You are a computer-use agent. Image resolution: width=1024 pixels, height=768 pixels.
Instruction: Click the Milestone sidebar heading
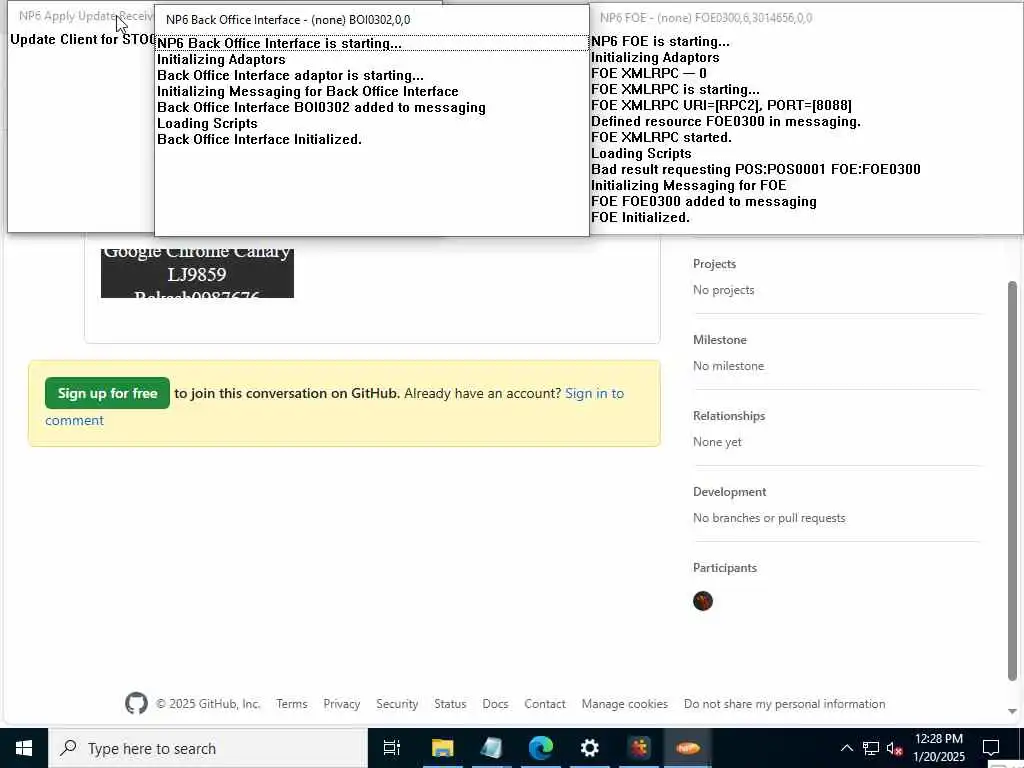720,340
